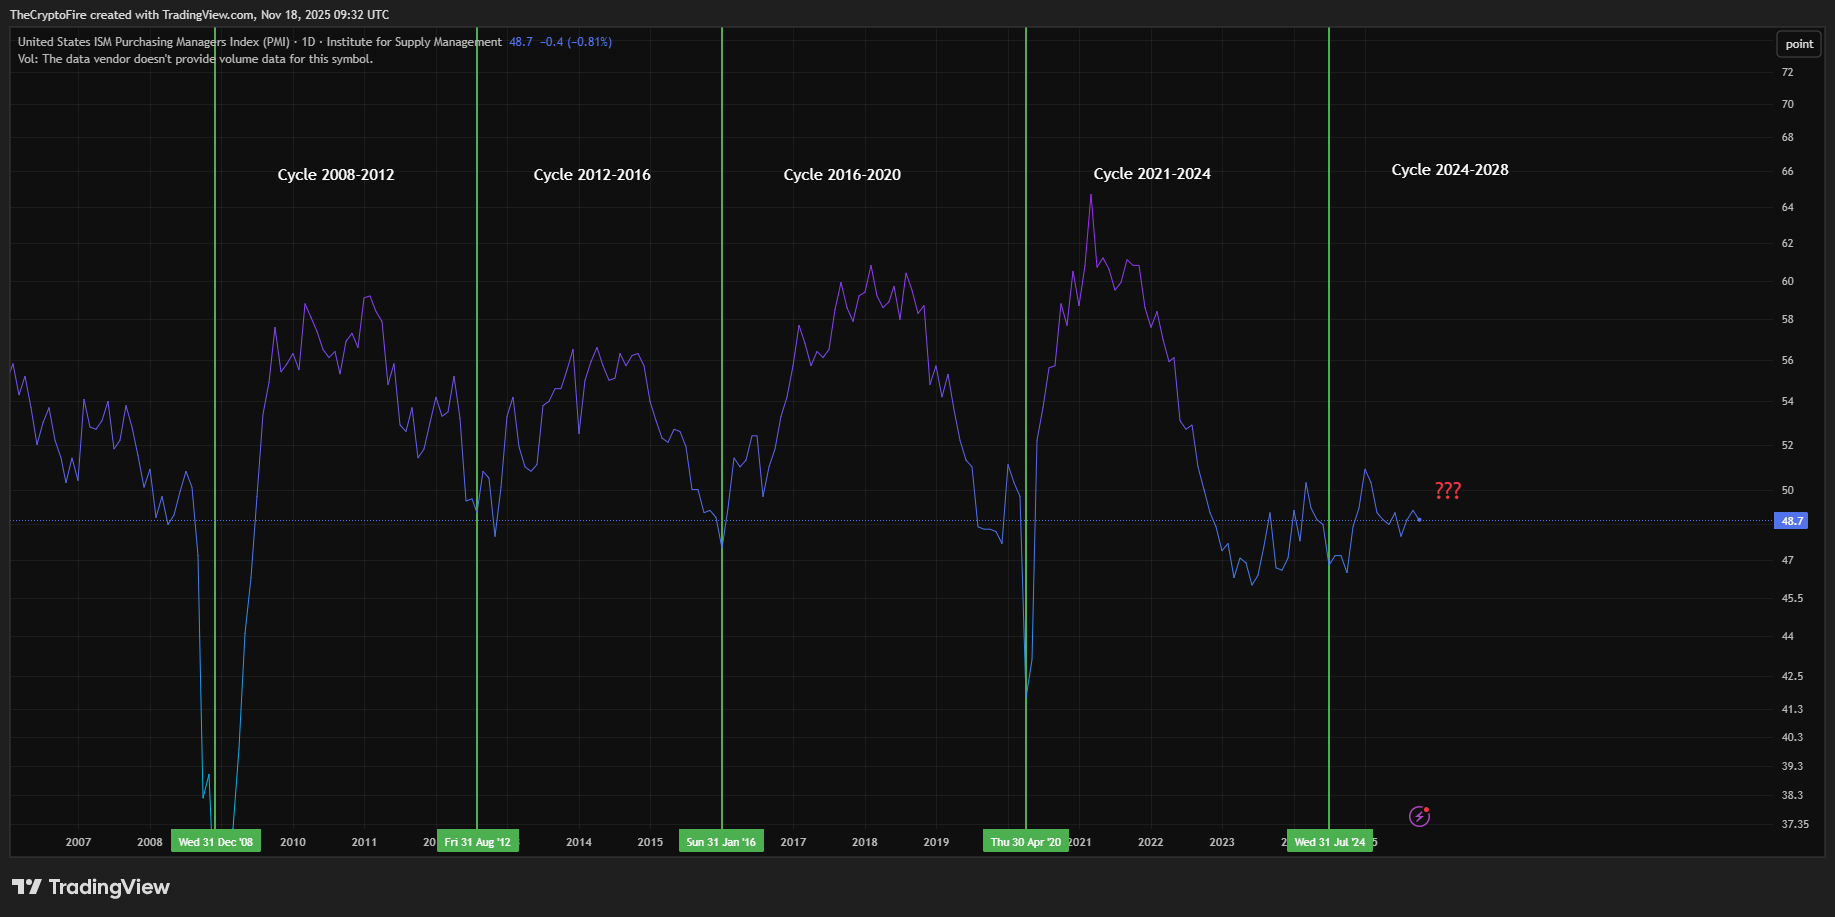
Task: Select the 'Fri 31 Aug '12' date marker
Action: tap(479, 841)
